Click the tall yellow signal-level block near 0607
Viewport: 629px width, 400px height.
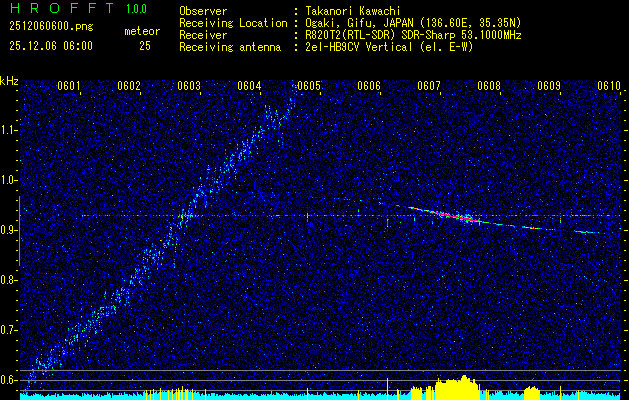click(457, 386)
